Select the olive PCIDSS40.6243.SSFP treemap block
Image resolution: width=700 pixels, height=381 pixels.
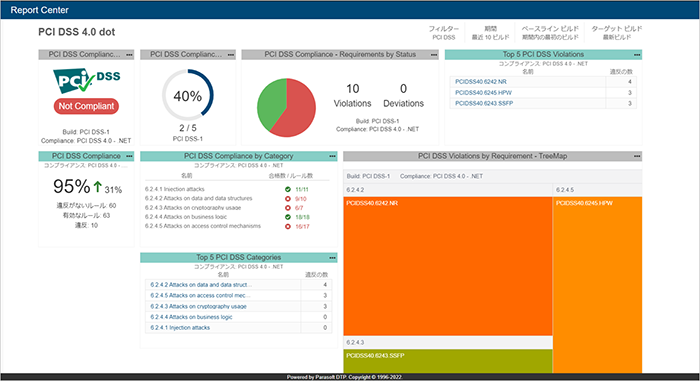click(448, 361)
